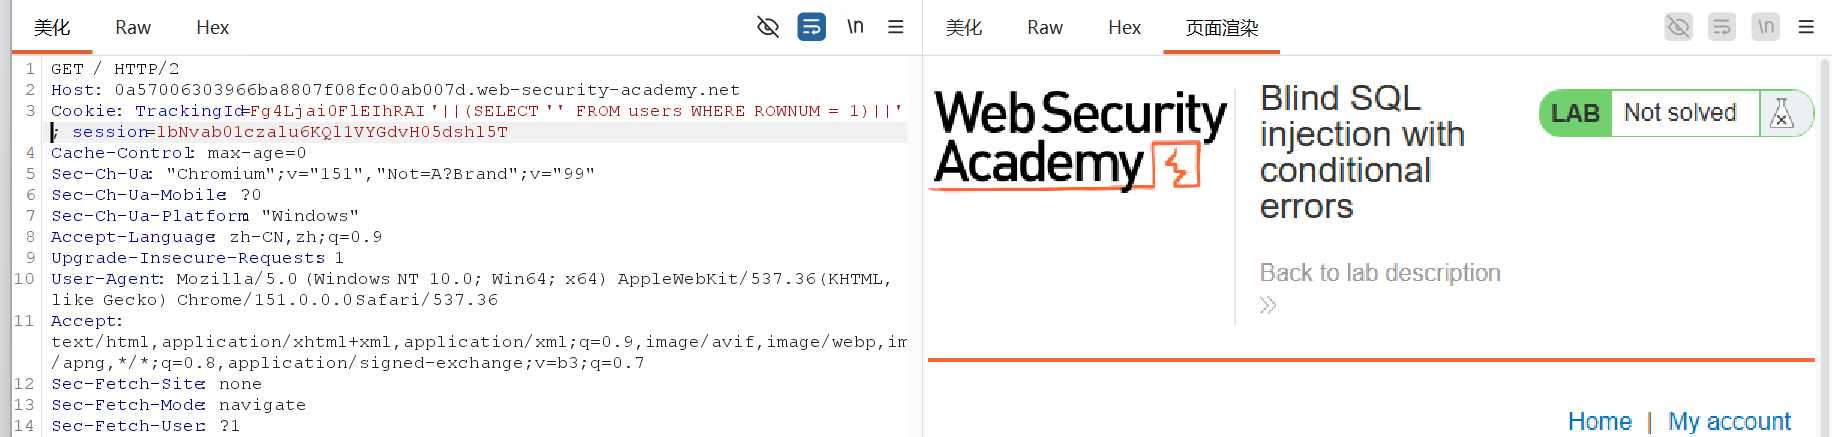Toggle \n display icon in response panel
Viewport: 1832px width, 437px height.
(1766, 27)
